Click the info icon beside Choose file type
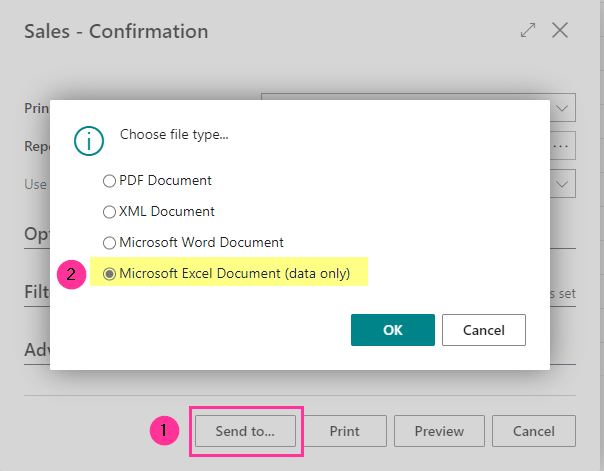Screen dimensions: 604x471 [x=89, y=141]
